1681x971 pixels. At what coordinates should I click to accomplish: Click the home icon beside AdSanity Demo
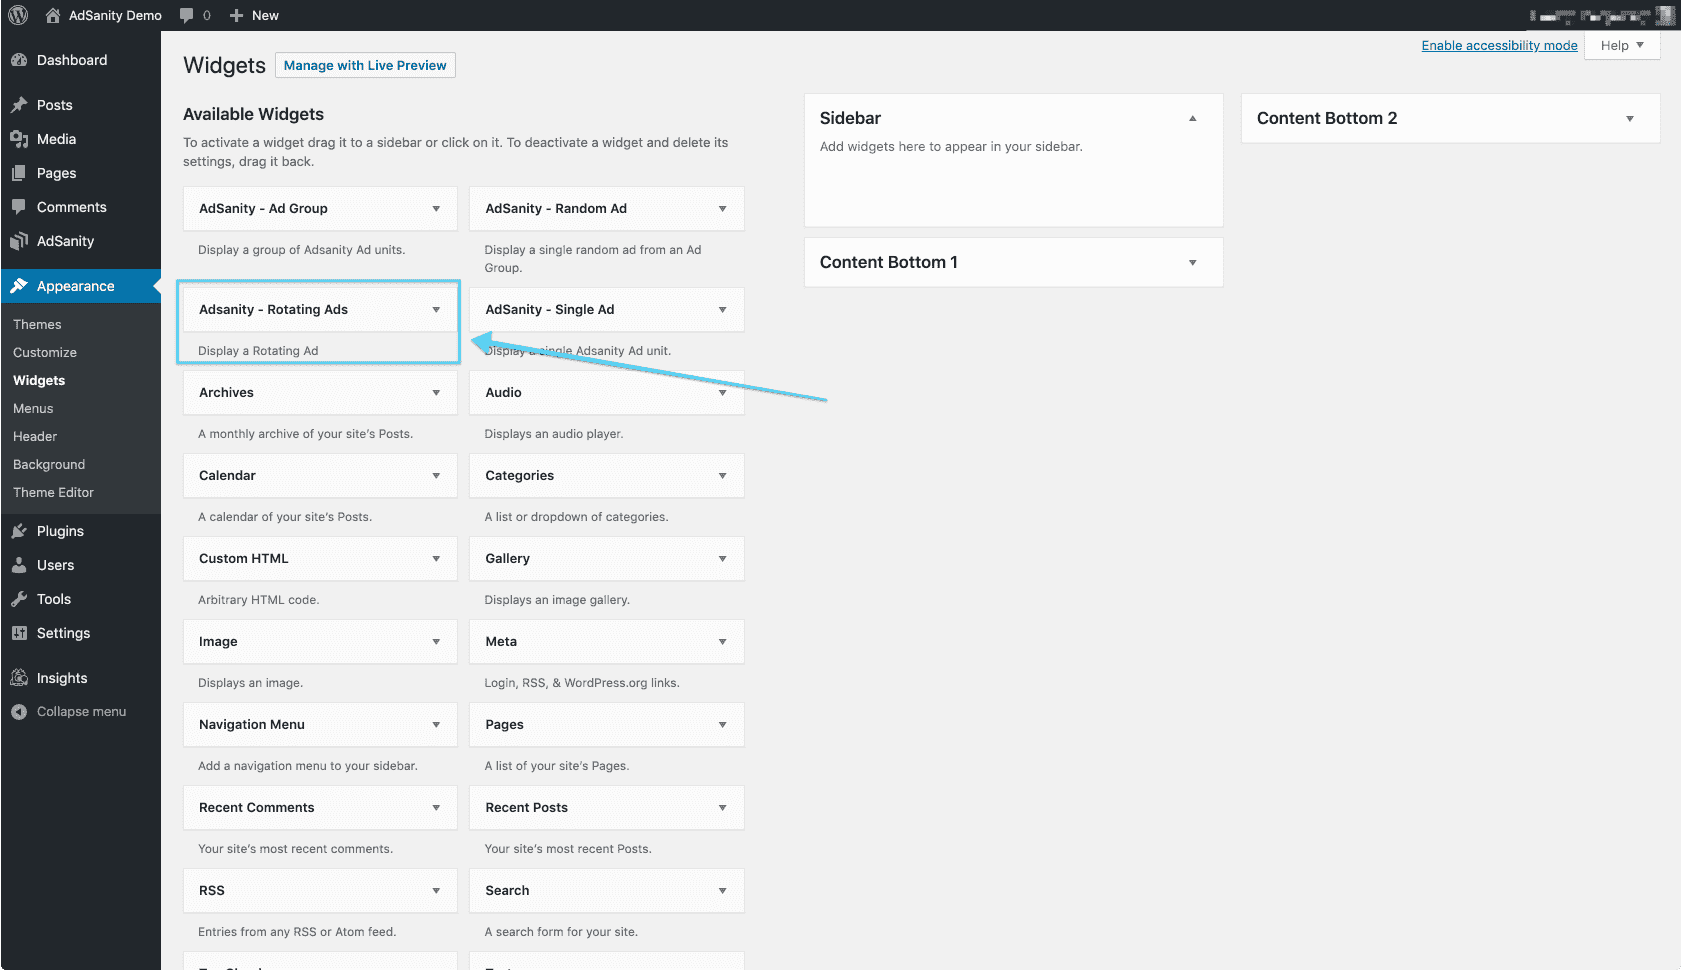pyautogui.click(x=53, y=15)
